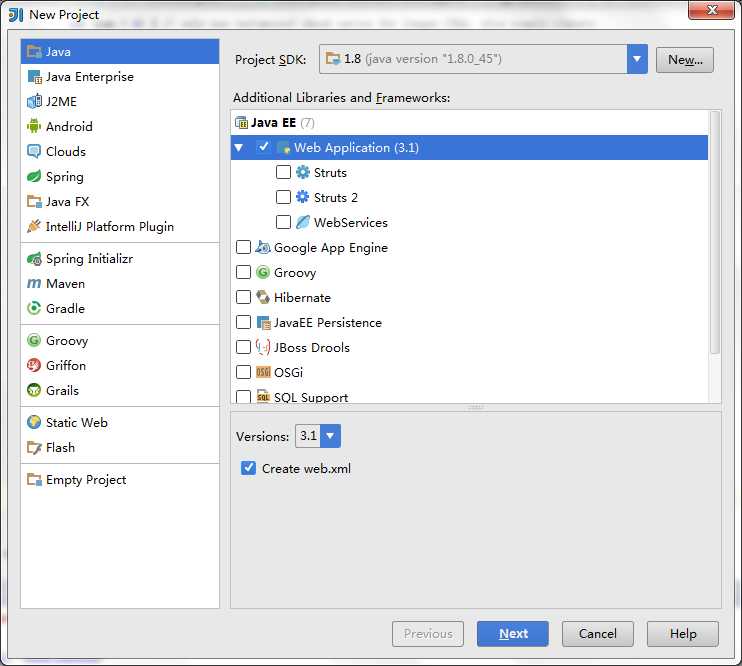
Task: Click the SQL Support label
Action: [311, 398]
